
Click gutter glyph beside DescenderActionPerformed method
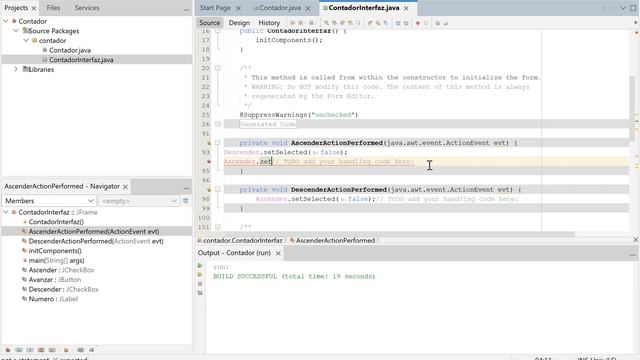pyautogui.click(x=209, y=190)
